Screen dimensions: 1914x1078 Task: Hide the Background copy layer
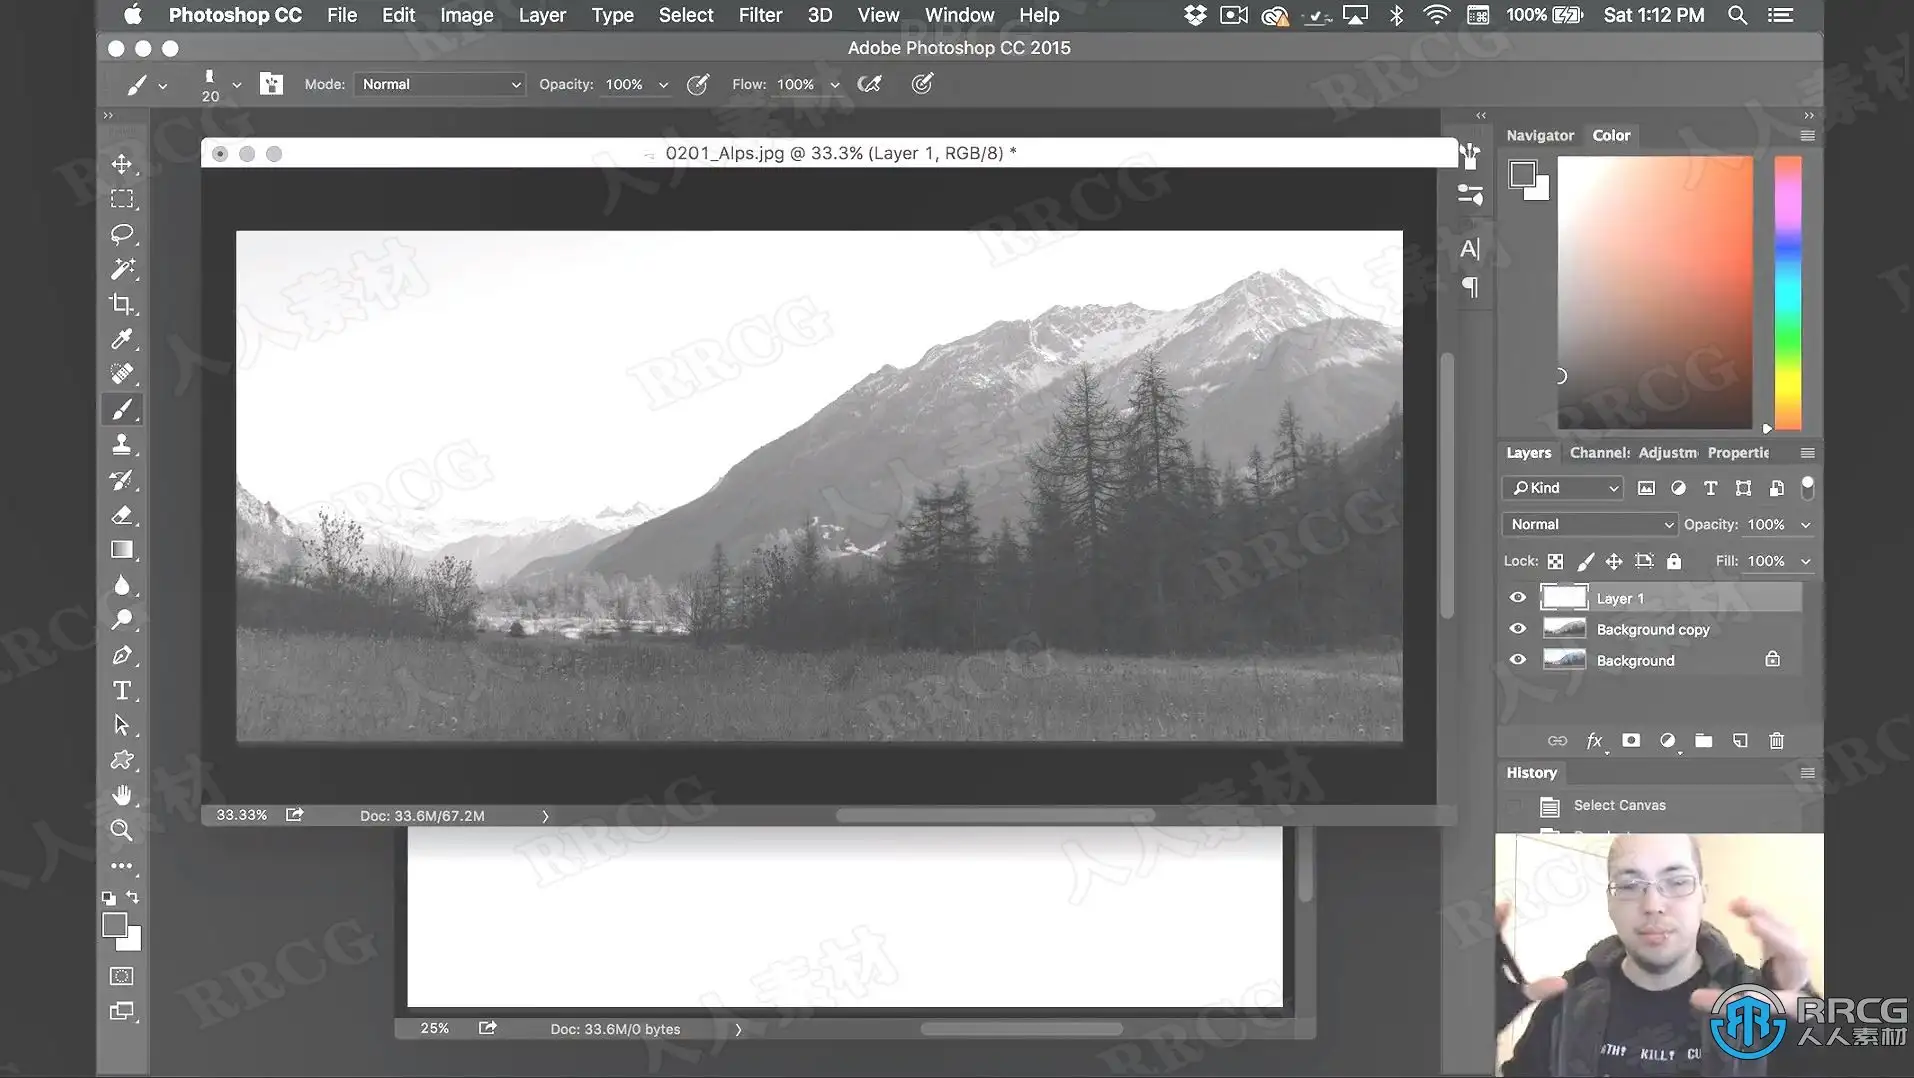click(x=1517, y=629)
